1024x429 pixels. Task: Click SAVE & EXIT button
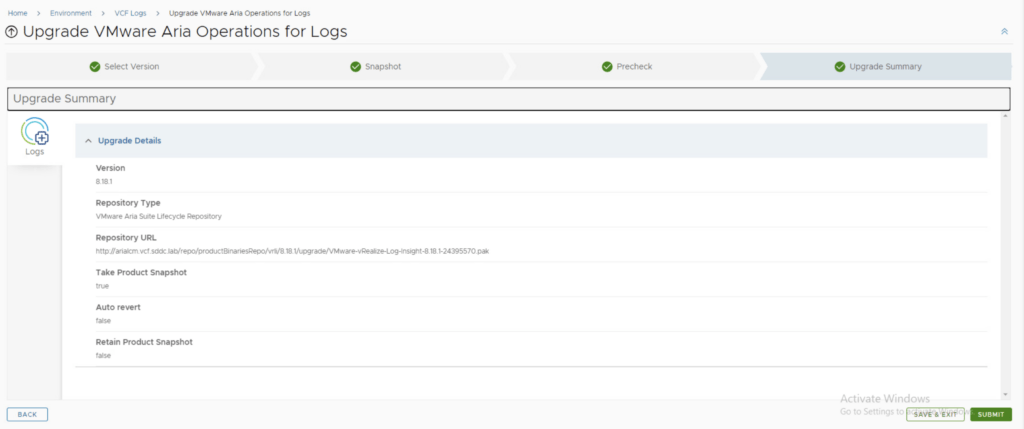(935, 414)
